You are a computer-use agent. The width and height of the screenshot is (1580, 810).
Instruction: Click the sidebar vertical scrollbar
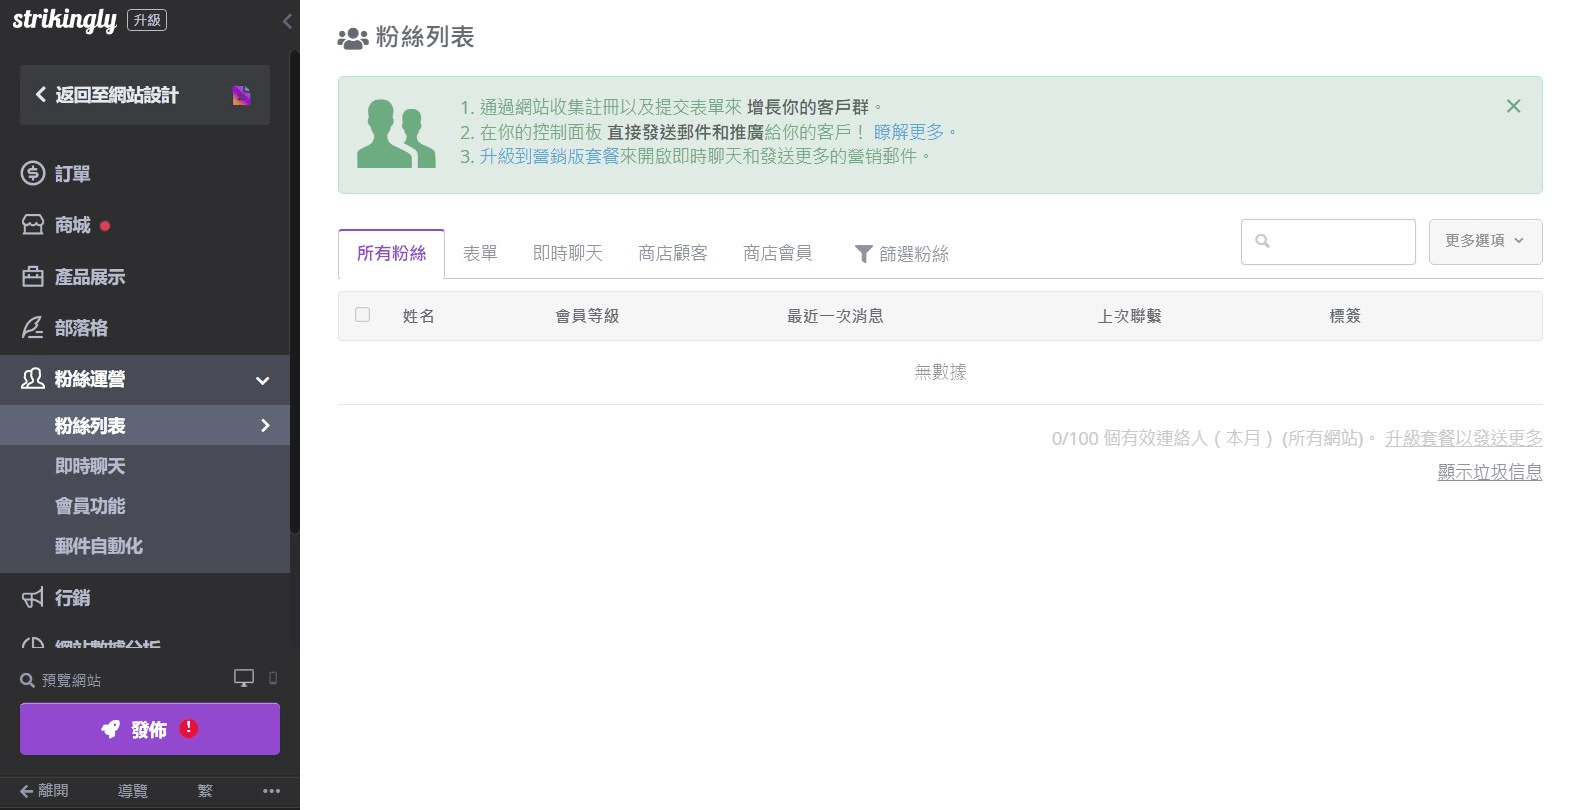tap(294, 290)
